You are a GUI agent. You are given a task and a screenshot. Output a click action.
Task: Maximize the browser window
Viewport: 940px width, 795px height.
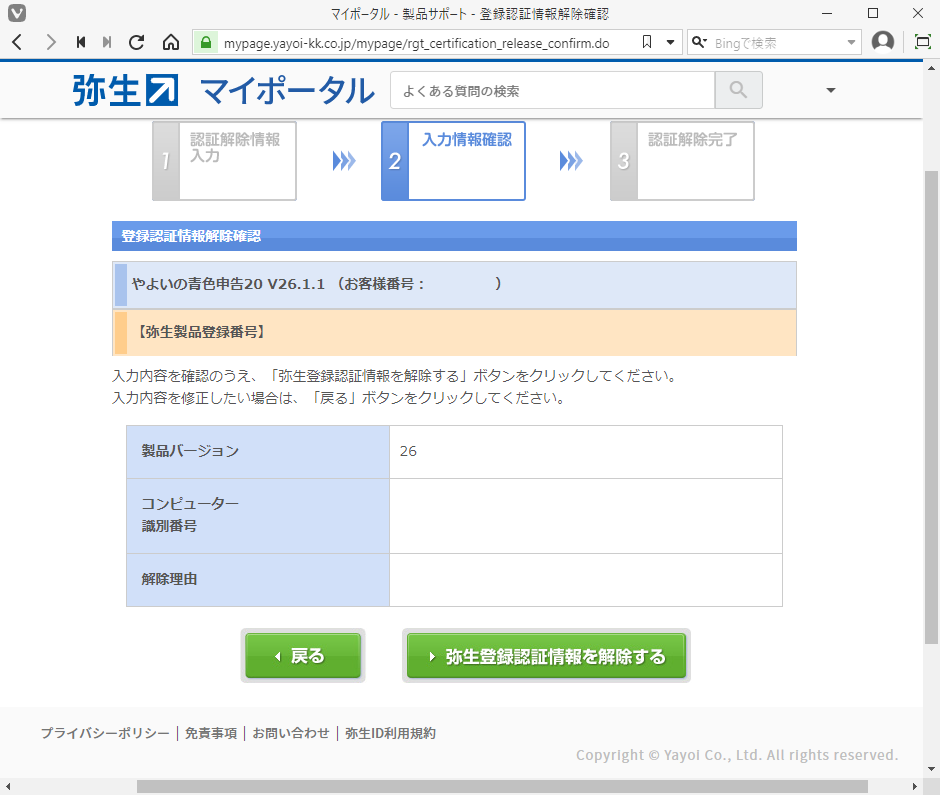point(873,13)
